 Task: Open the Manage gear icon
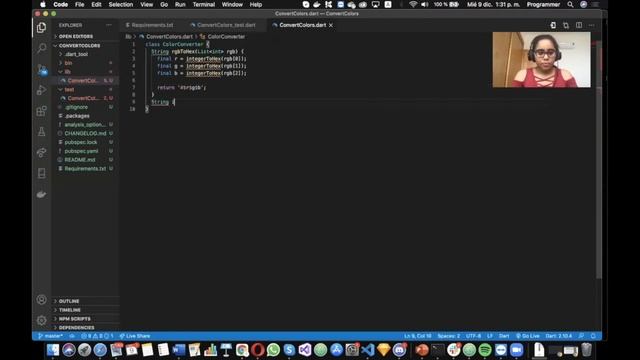click(x=41, y=320)
